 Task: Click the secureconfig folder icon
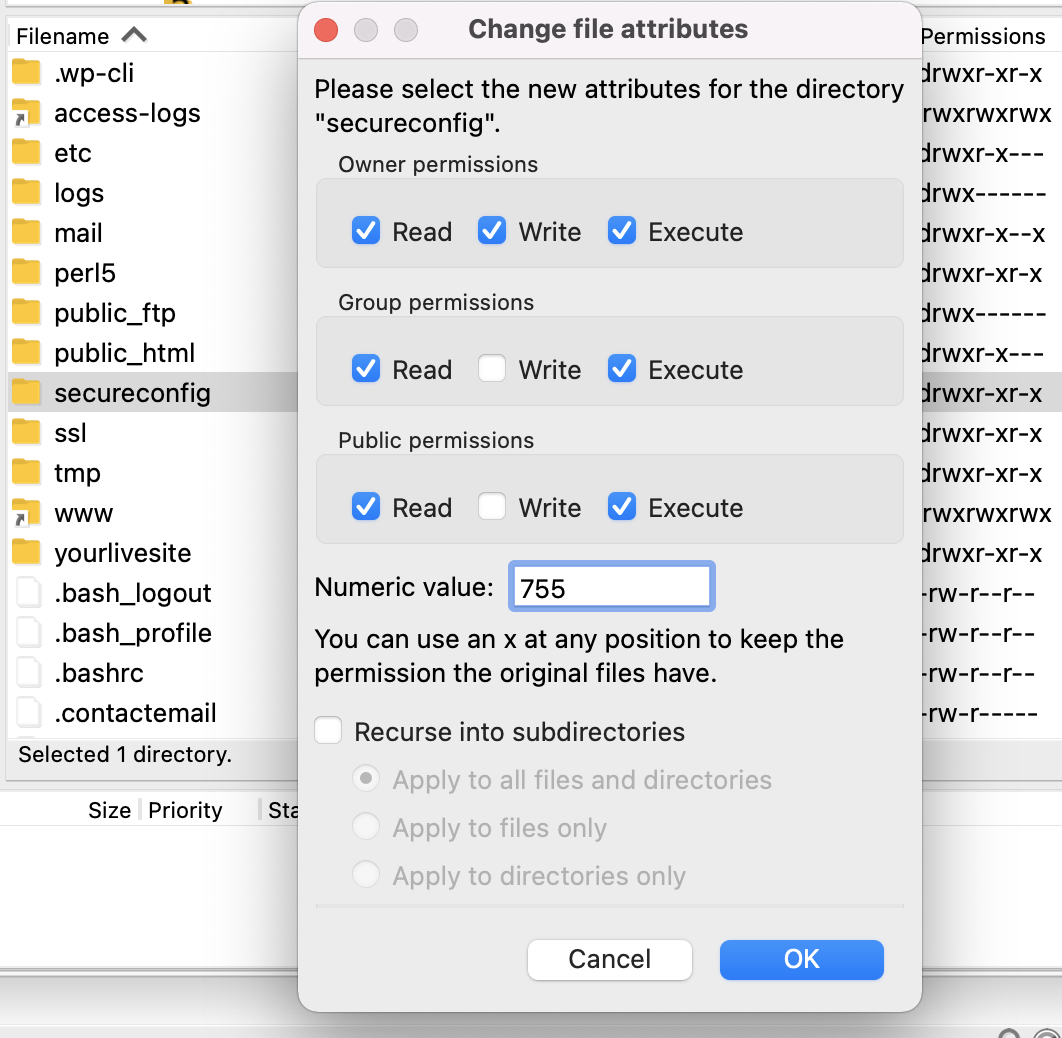tap(26, 392)
